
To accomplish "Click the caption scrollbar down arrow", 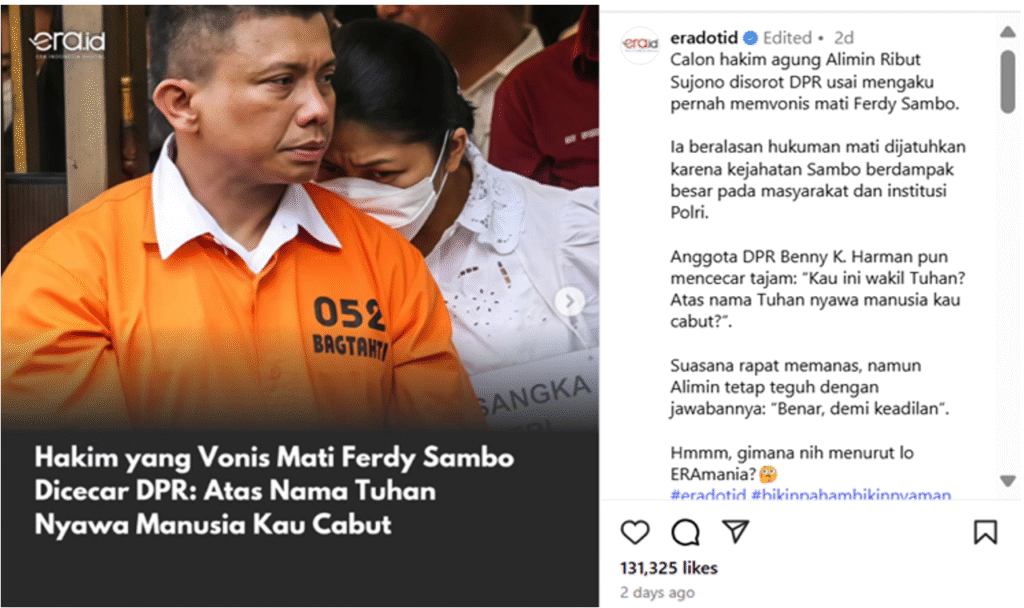I will (1008, 481).
